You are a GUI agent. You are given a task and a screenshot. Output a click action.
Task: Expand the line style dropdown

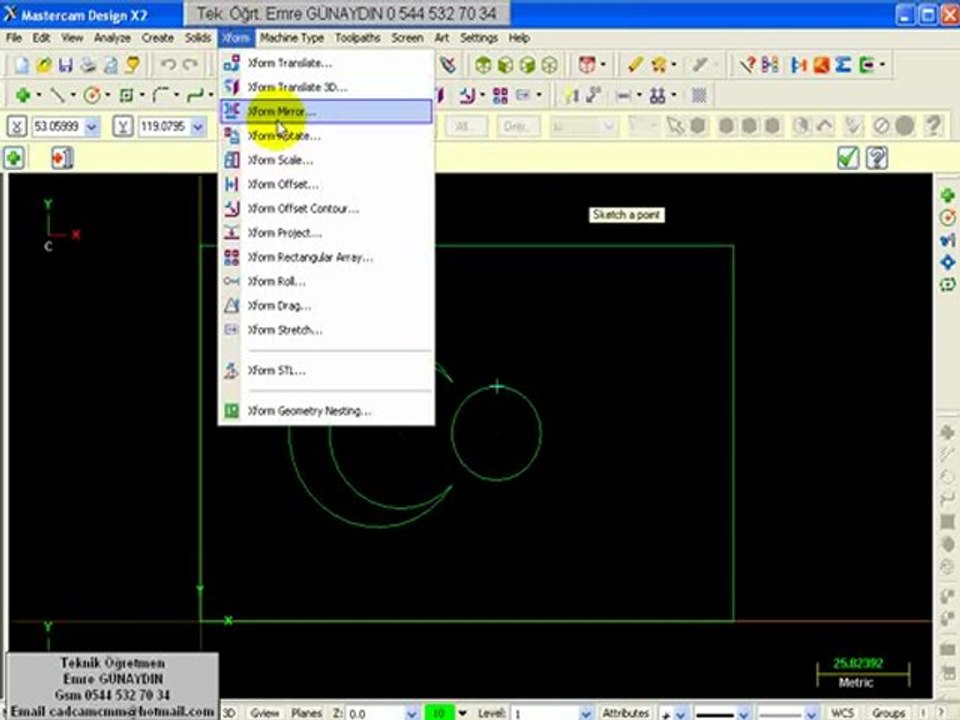click(744, 714)
